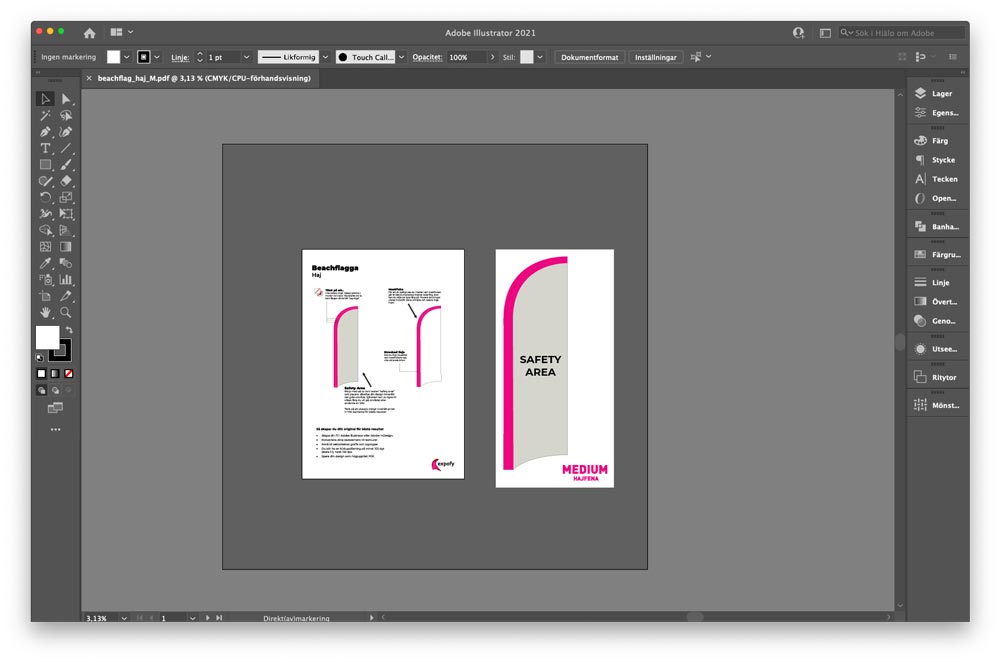Swap fill and stroke colors
This screenshot has width=1000, height=662.
pyautogui.click(x=68, y=330)
